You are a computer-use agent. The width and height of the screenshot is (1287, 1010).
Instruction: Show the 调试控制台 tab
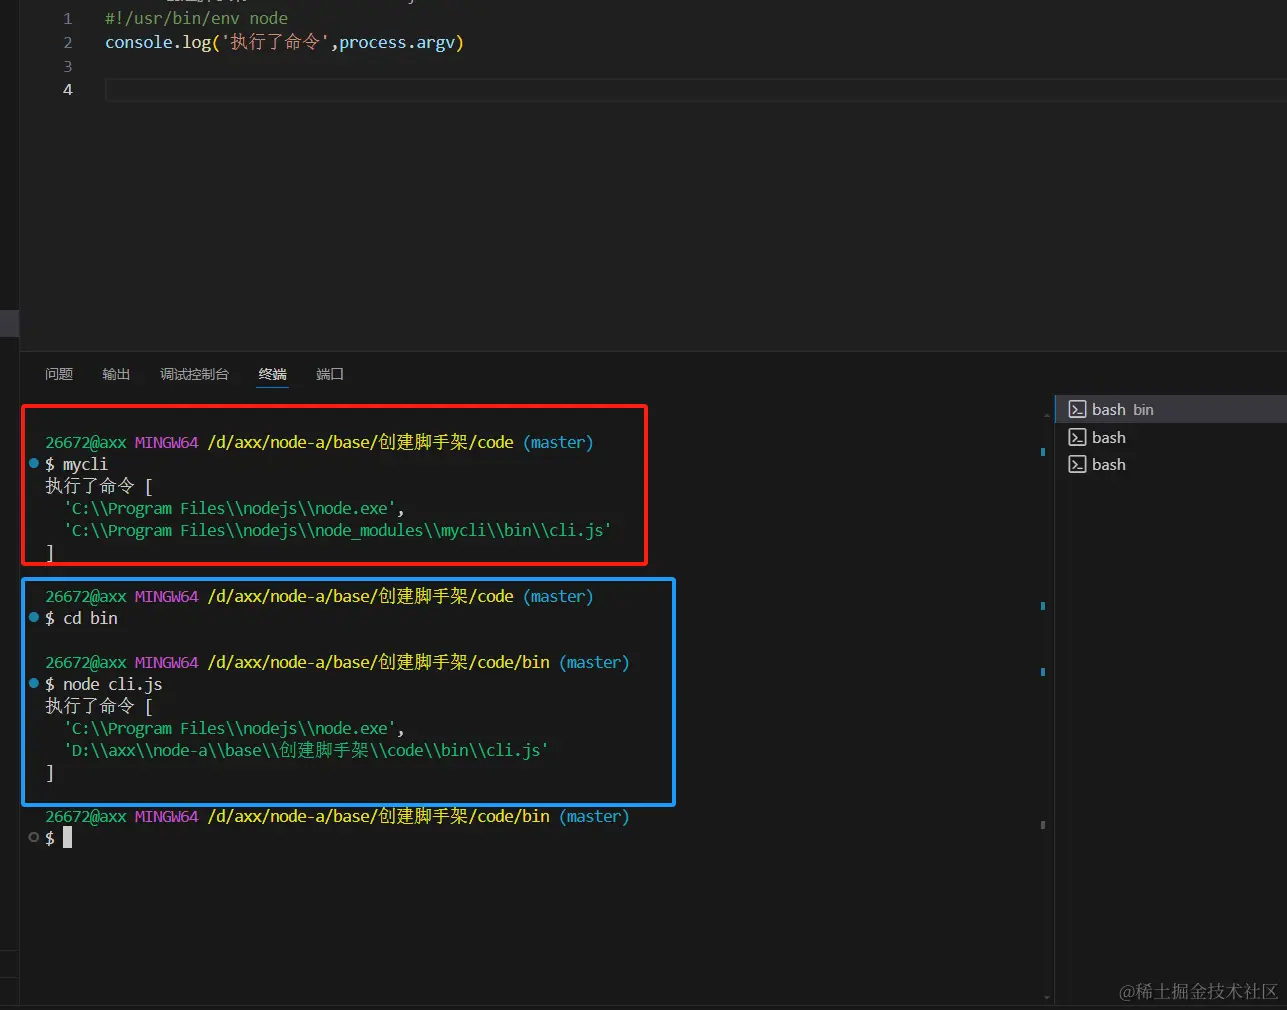click(x=194, y=374)
